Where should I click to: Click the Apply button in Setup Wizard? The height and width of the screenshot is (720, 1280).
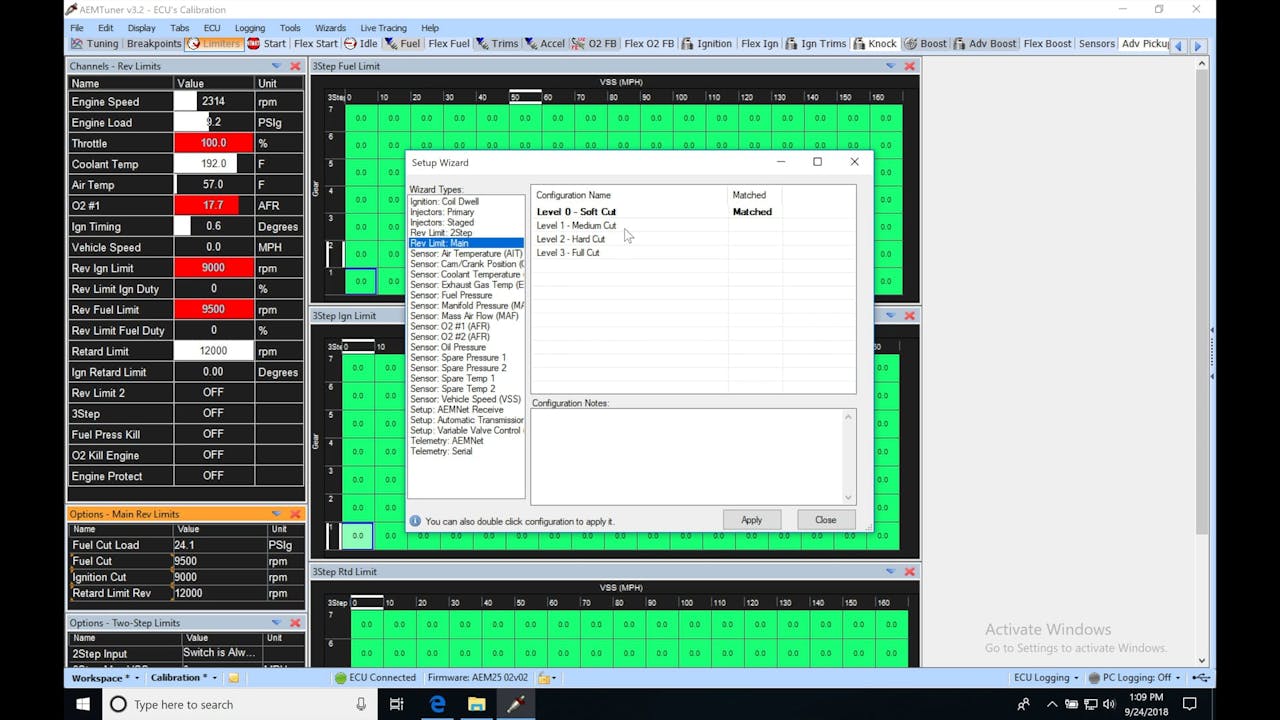[752, 519]
